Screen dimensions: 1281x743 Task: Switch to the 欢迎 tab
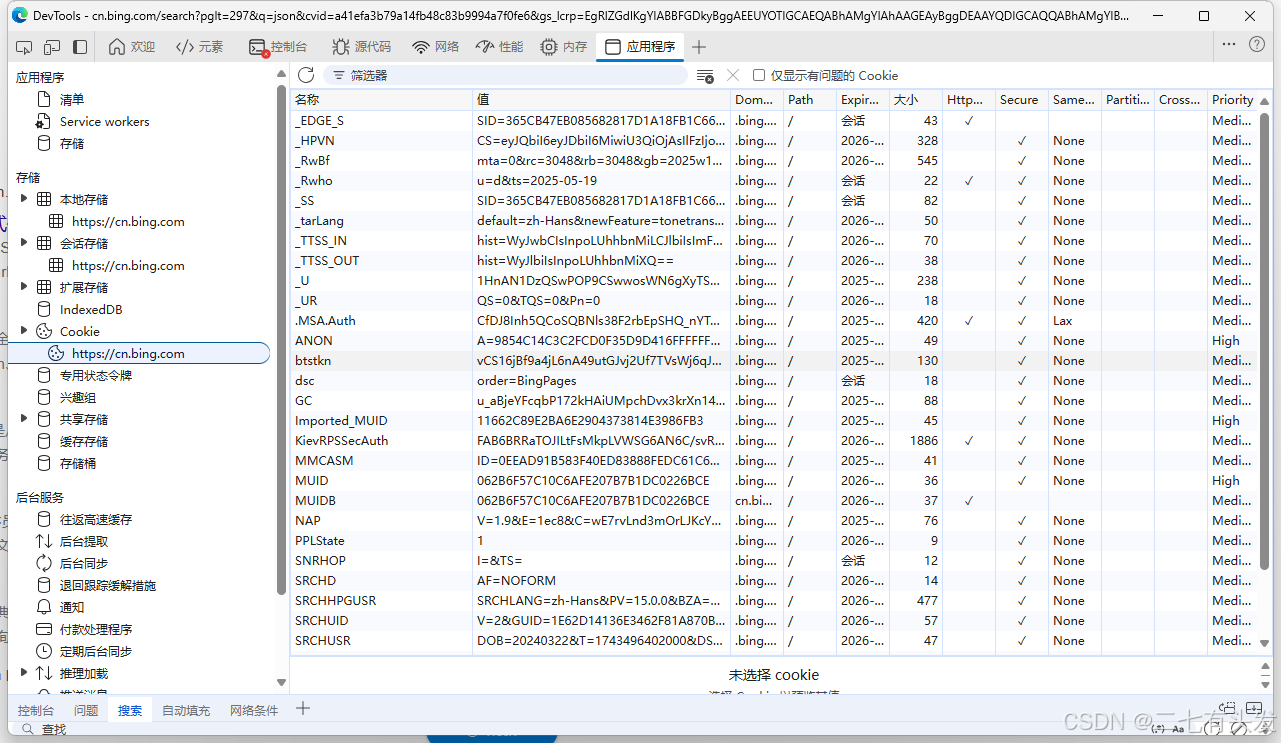coord(132,47)
